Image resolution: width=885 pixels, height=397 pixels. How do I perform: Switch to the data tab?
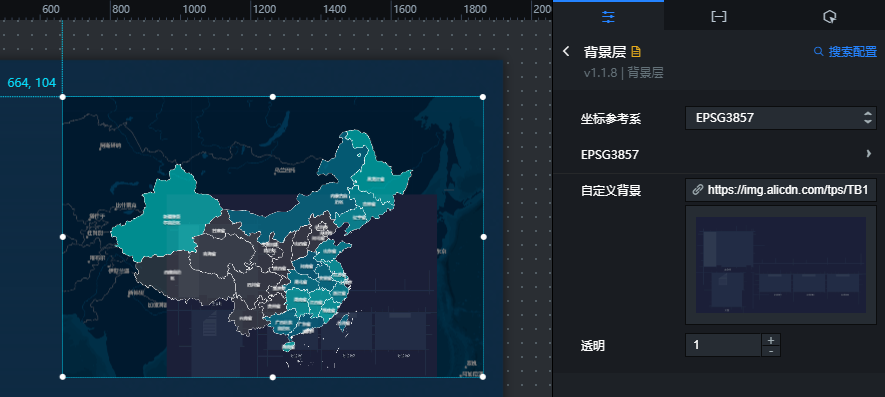pos(718,16)
